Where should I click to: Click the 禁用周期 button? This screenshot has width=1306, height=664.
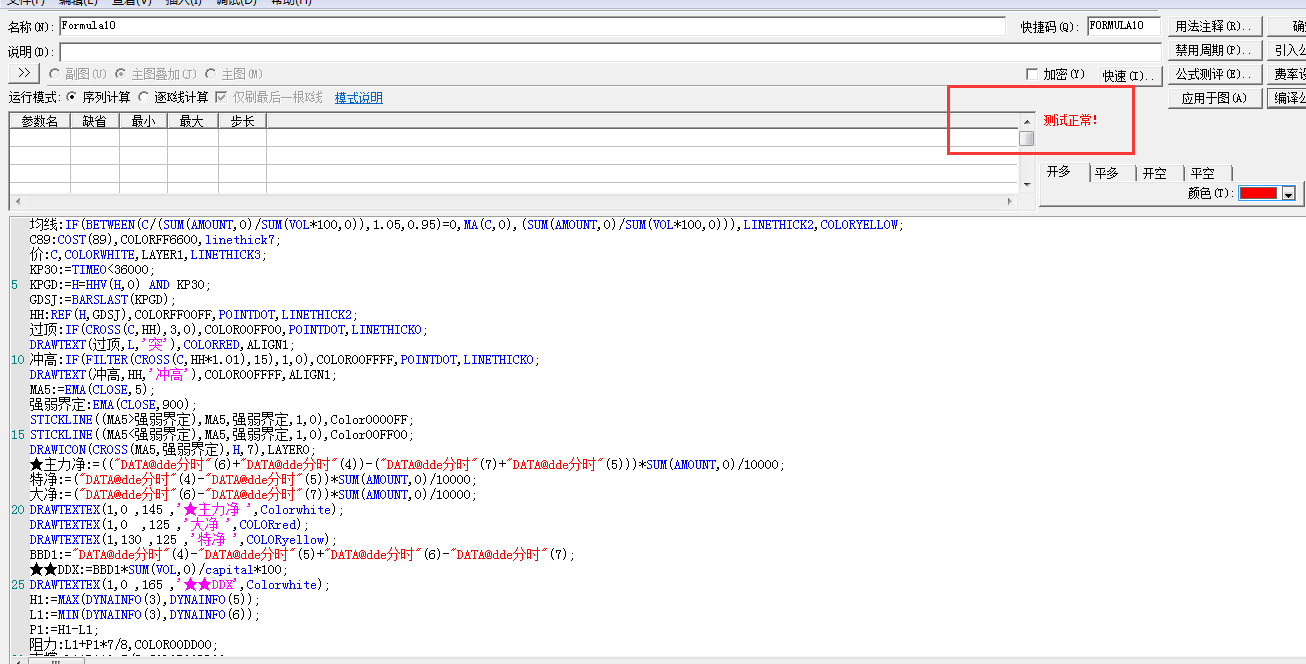point(1214,50)
